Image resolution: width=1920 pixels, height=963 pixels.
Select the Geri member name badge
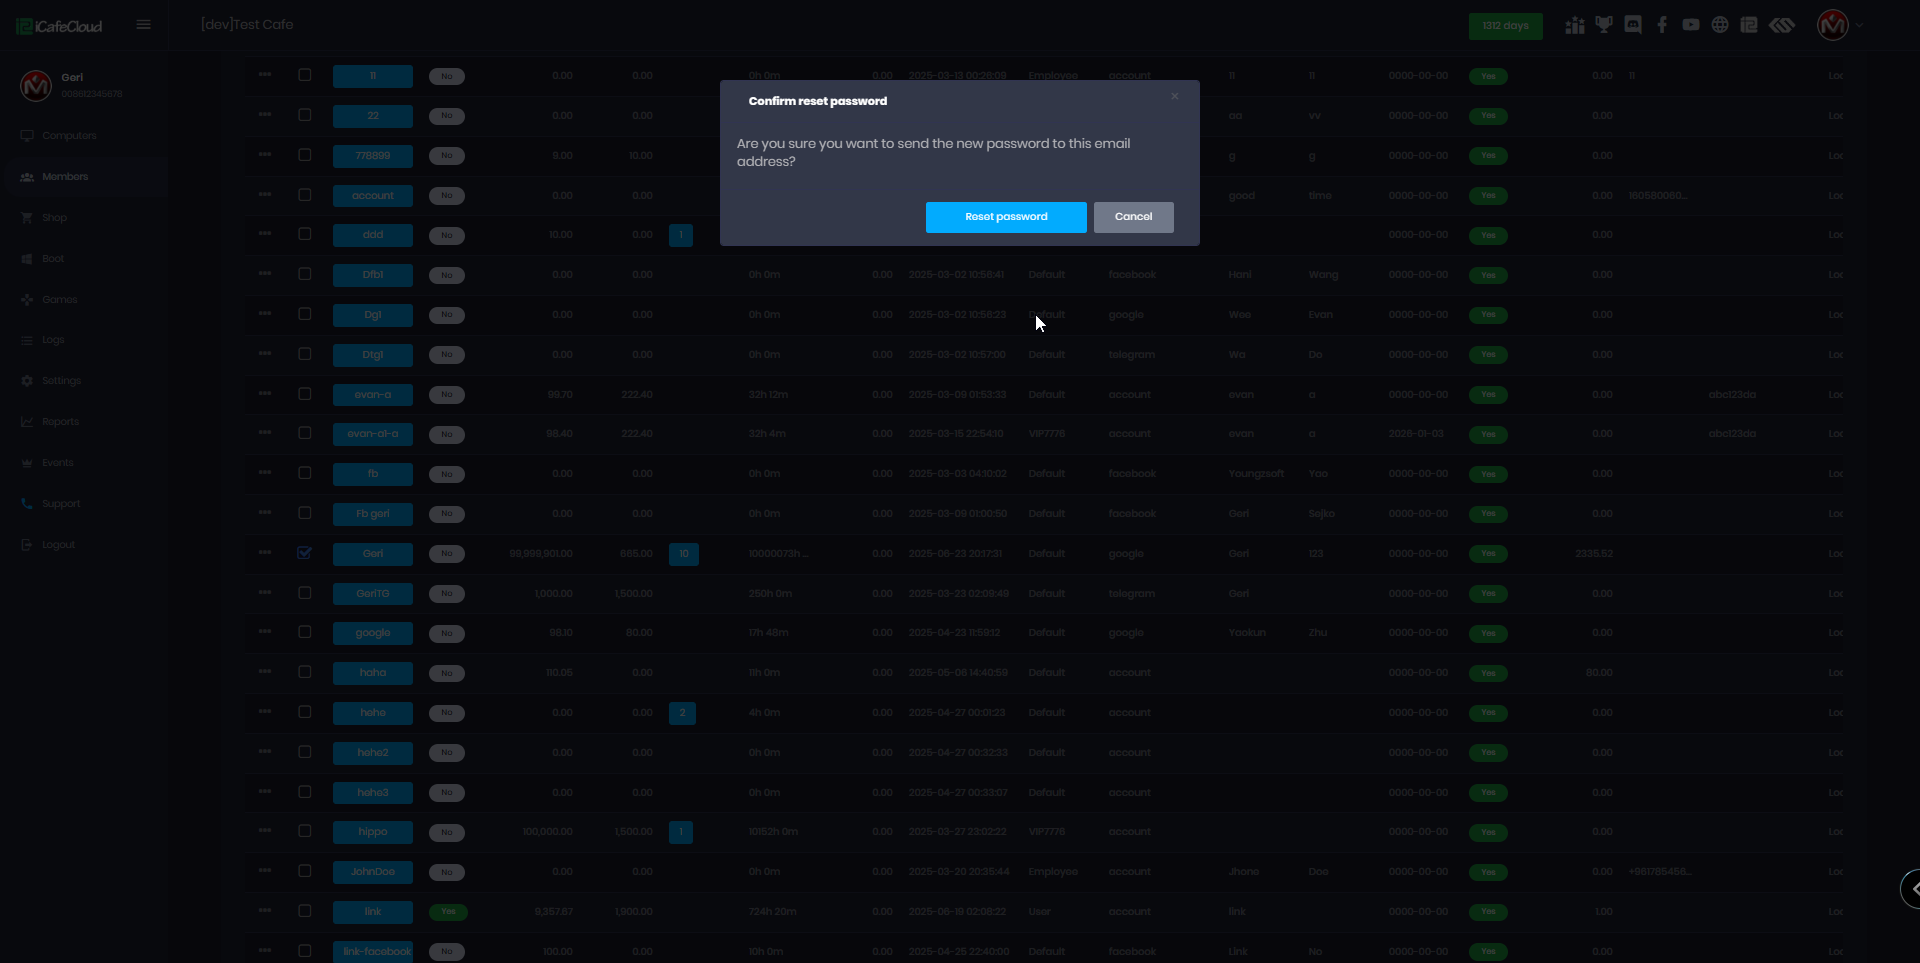[372, 553]
